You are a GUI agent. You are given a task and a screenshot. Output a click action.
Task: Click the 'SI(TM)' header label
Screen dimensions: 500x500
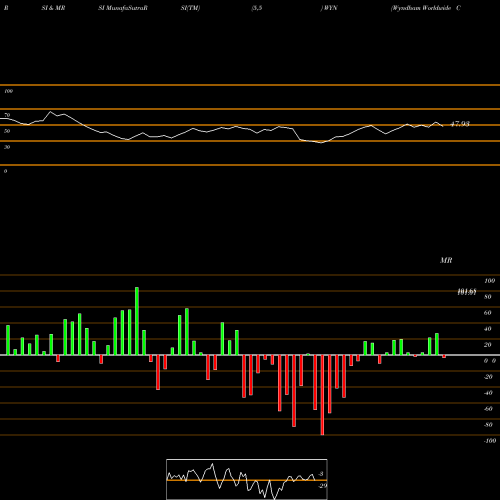point(190,8)
